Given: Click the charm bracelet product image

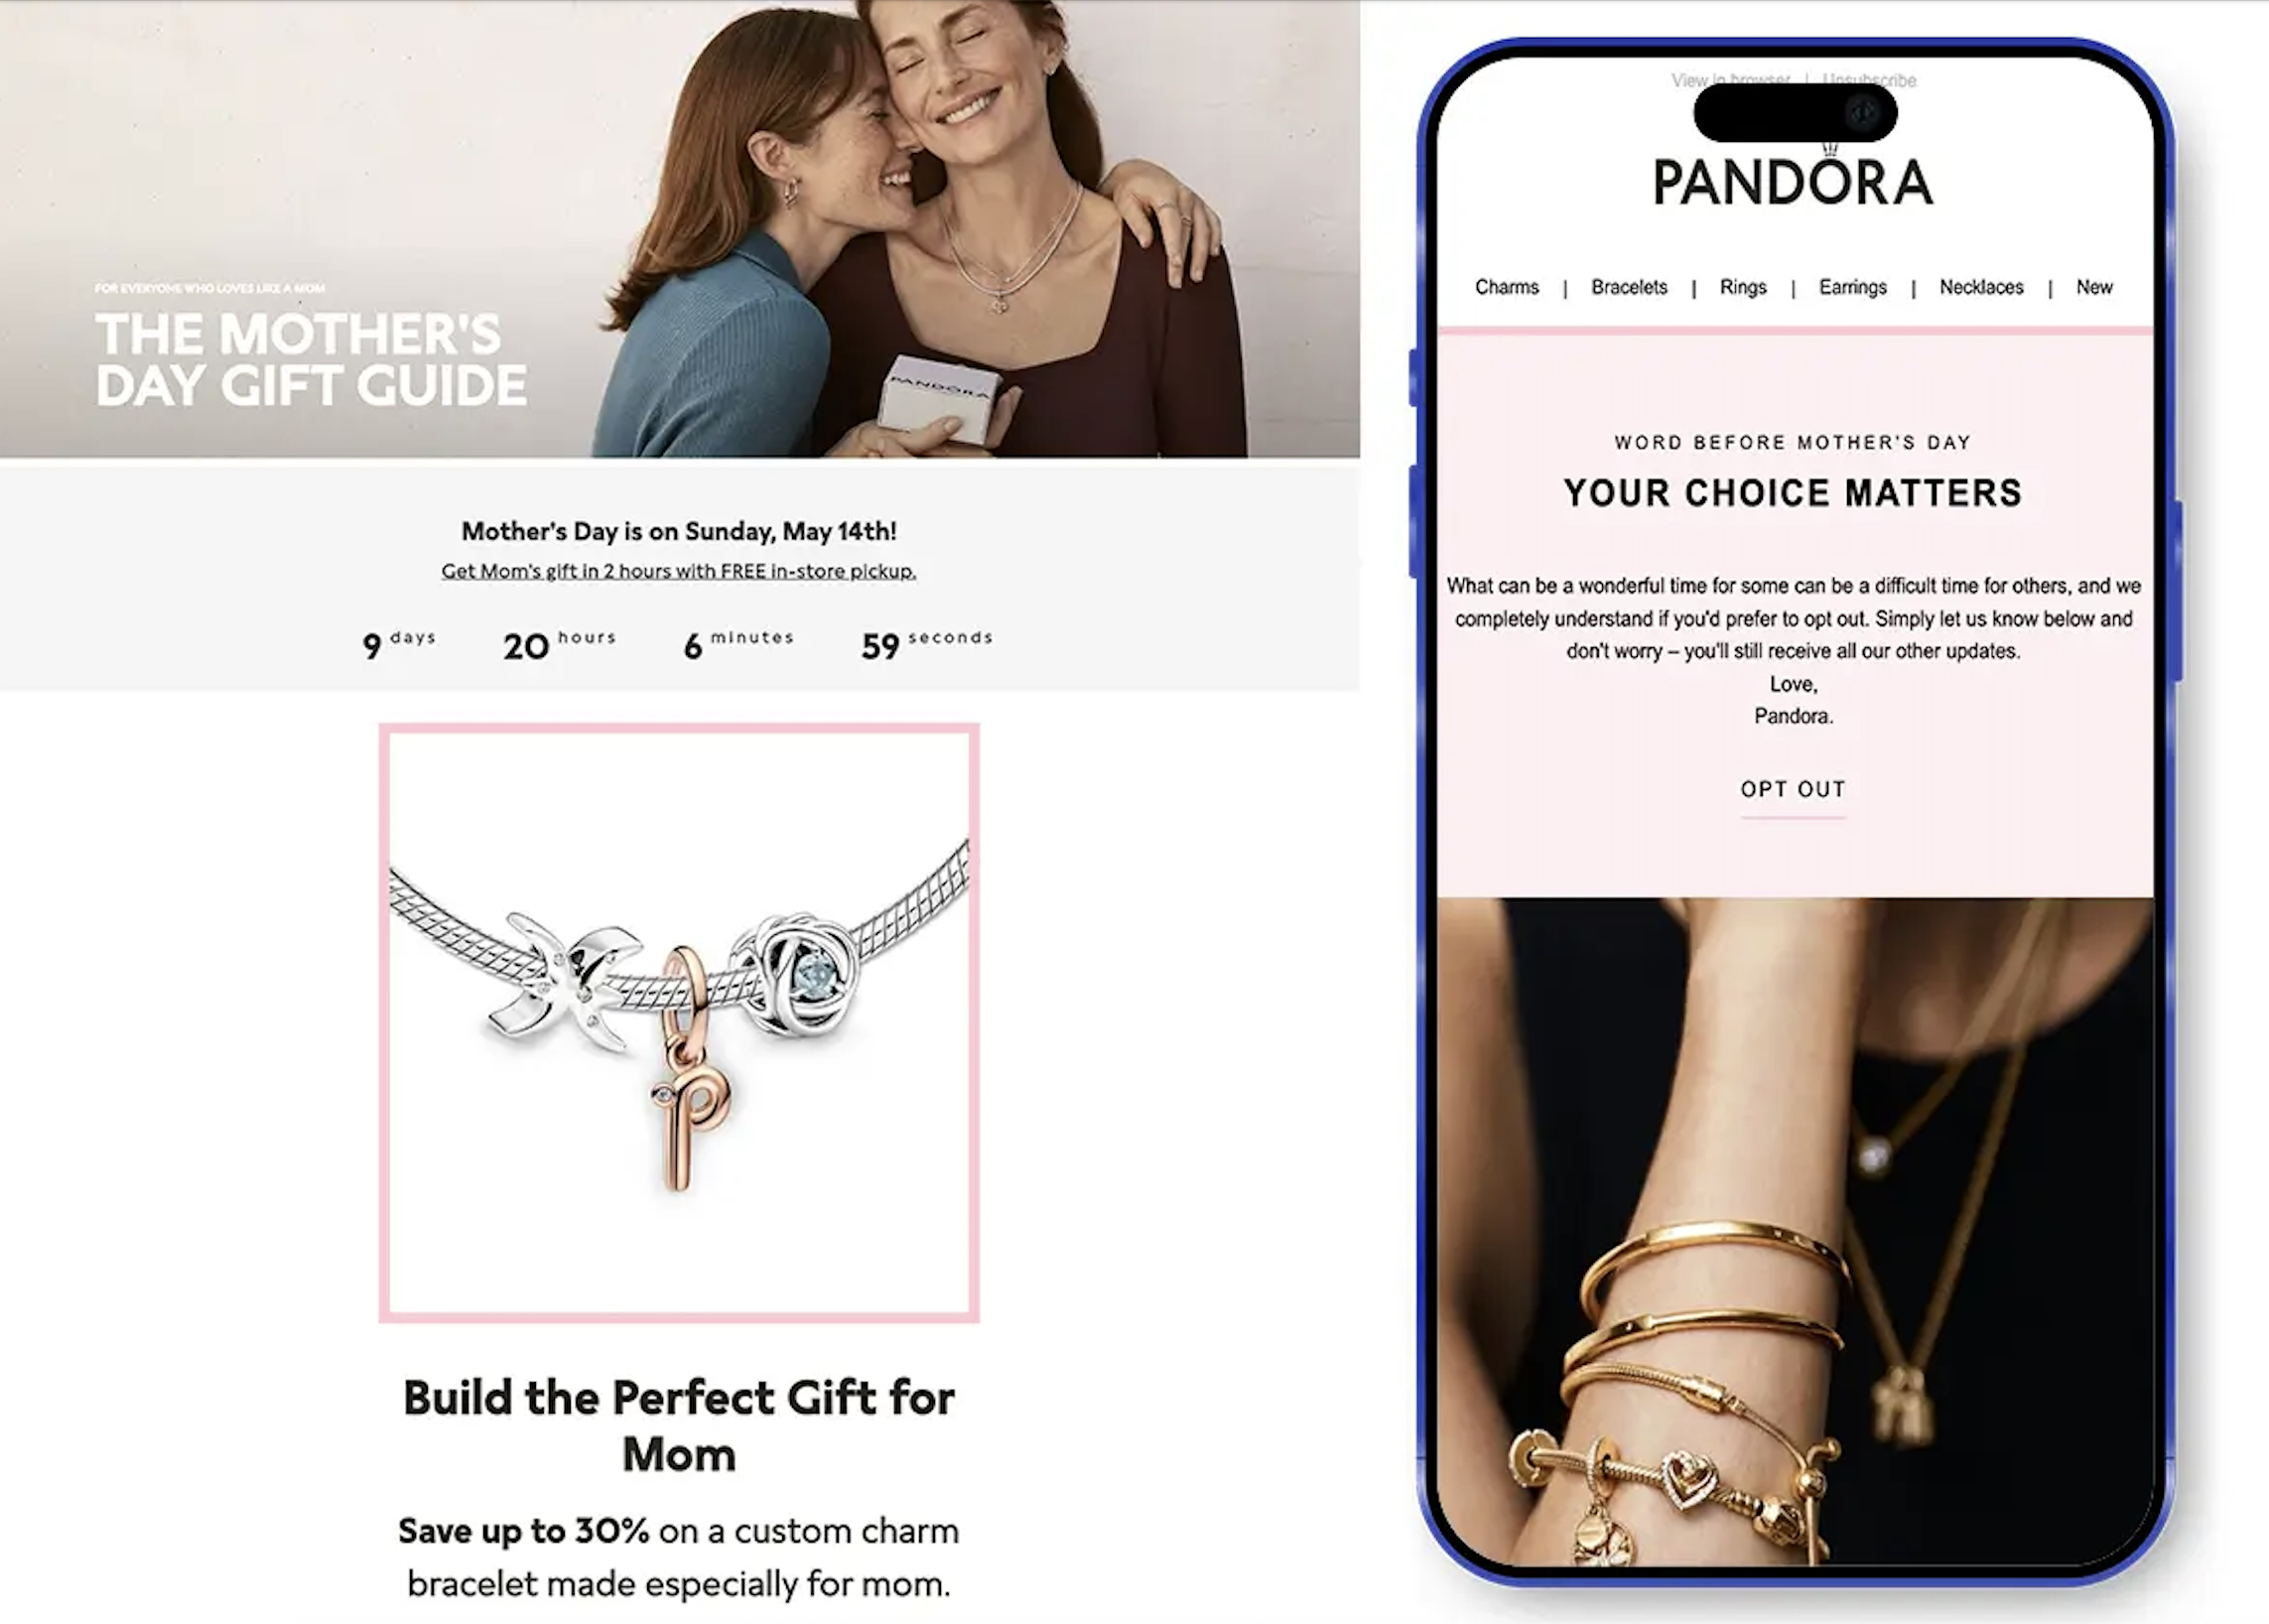Looking at the screenshot, I should (679, 1022).
